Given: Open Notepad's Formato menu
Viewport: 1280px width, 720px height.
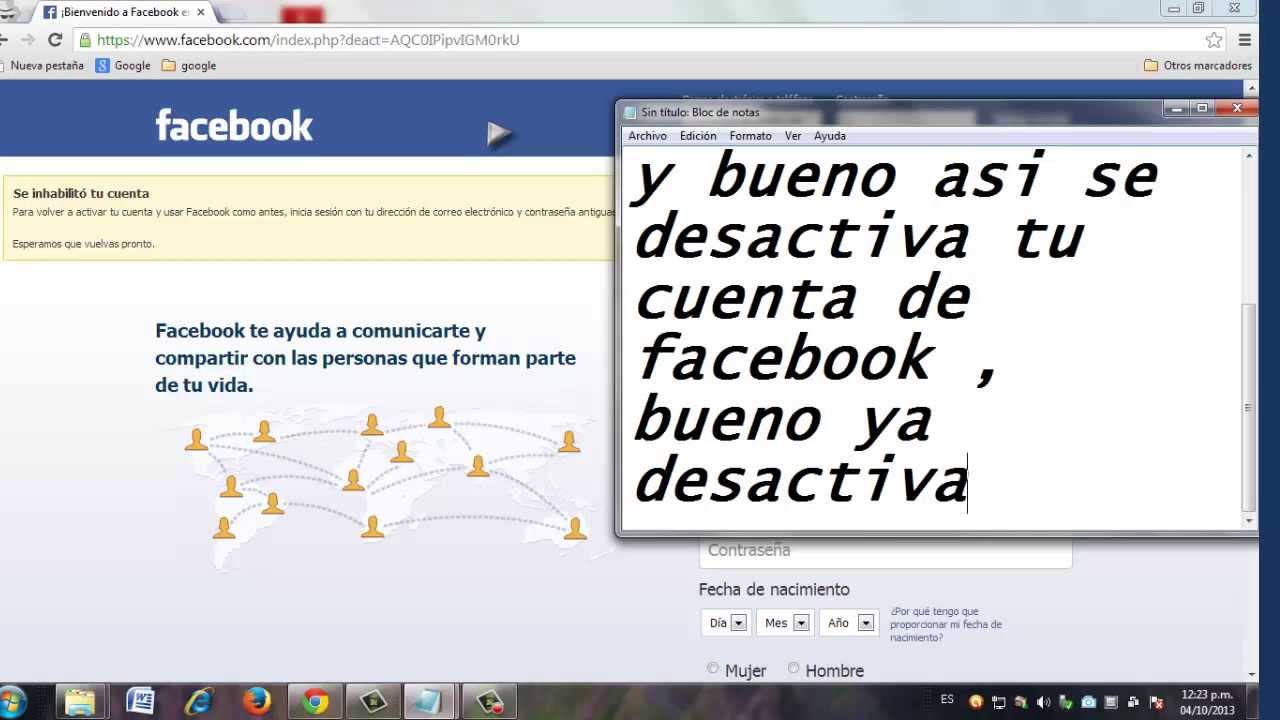Looking at the screenshot, I should (x=750, y=136).
